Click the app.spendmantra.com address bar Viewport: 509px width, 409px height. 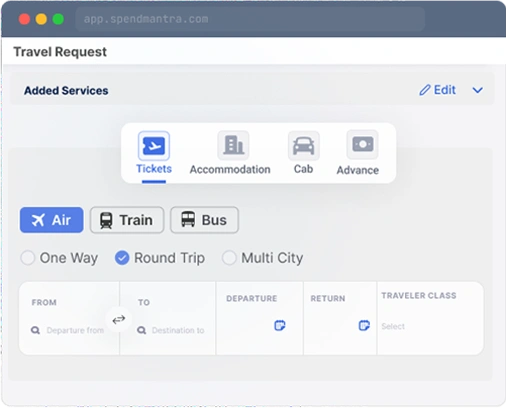click(x=250, y=19)
